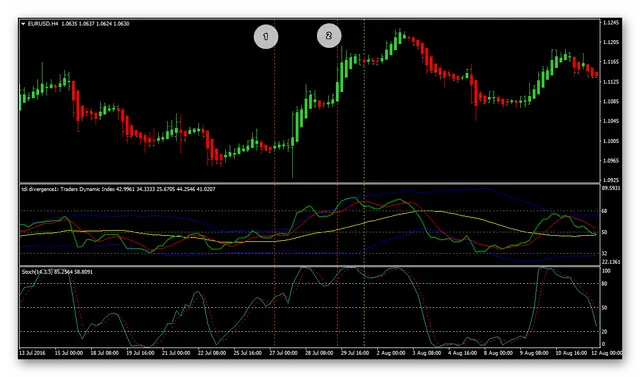
Task: Click the 25 Jul 16:00 time label
Action: pos(248,353)
